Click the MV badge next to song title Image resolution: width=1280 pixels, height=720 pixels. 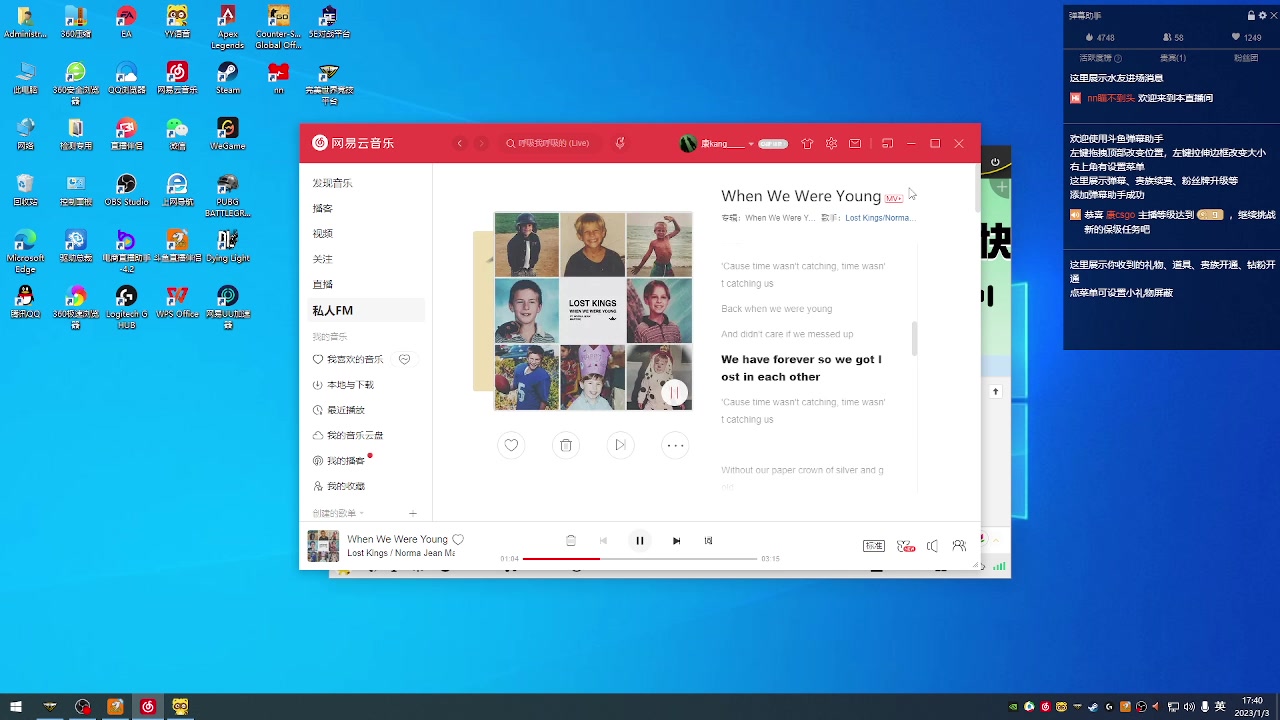(894, 198)
